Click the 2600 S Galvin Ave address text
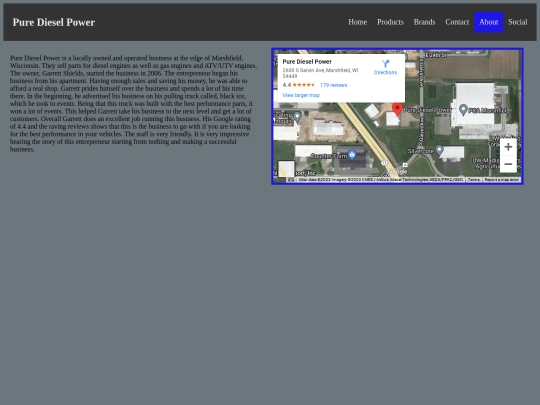540x405 pixels. pos(320,73)
